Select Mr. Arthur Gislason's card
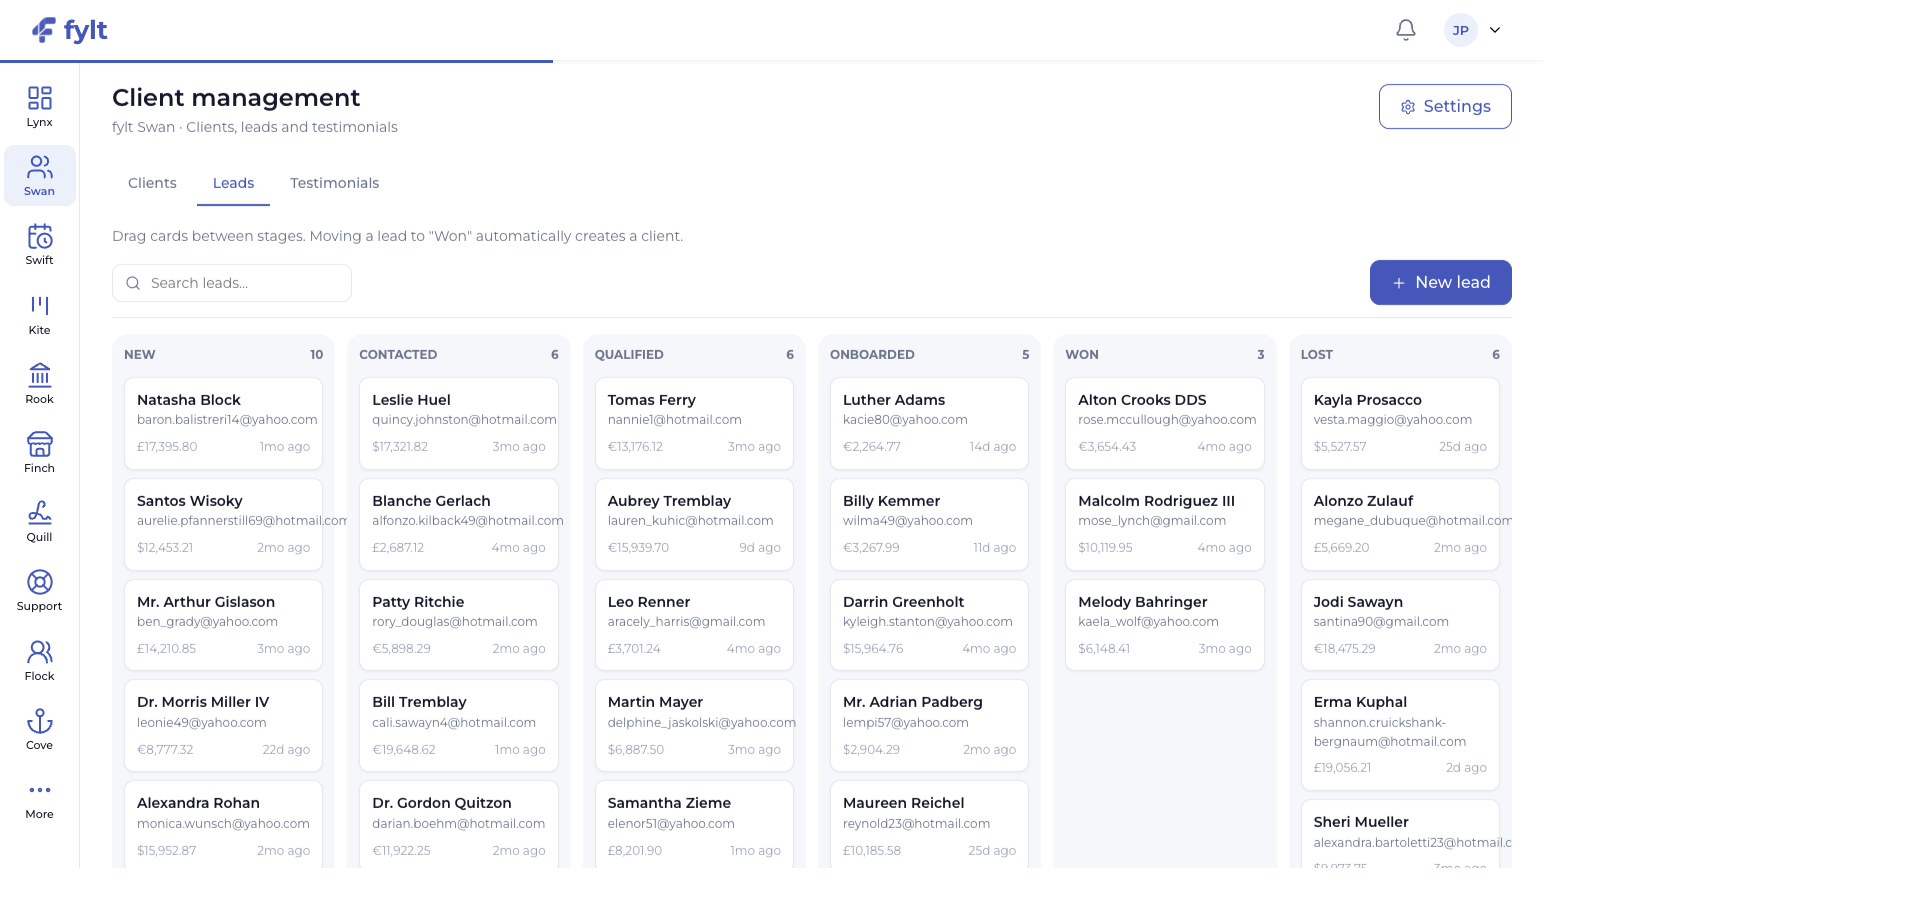 point(223,625)
